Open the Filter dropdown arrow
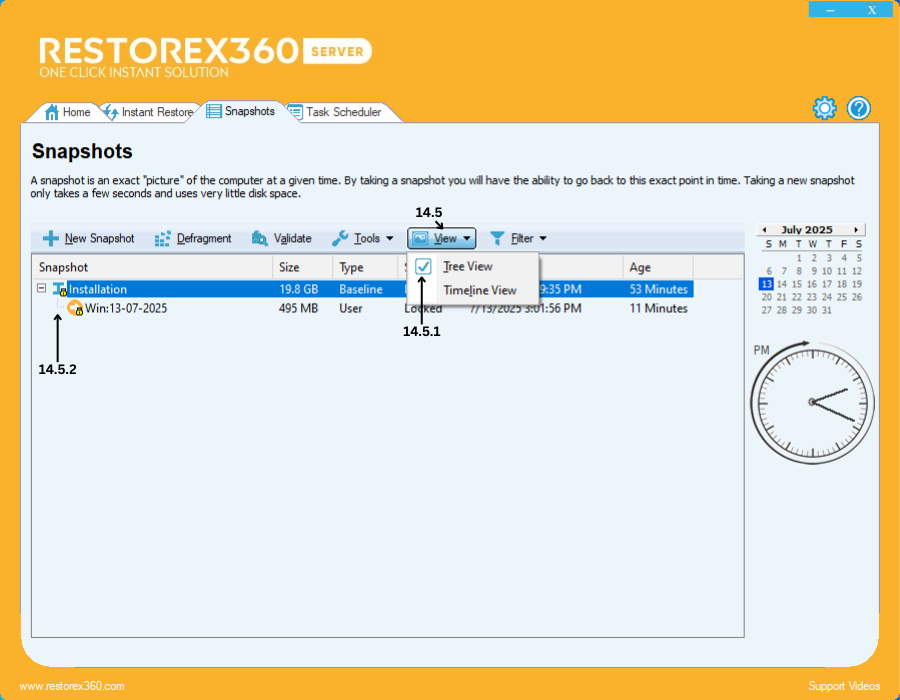Screen dimensions: 900x700 pyautogui.click(x=543, y=238)
